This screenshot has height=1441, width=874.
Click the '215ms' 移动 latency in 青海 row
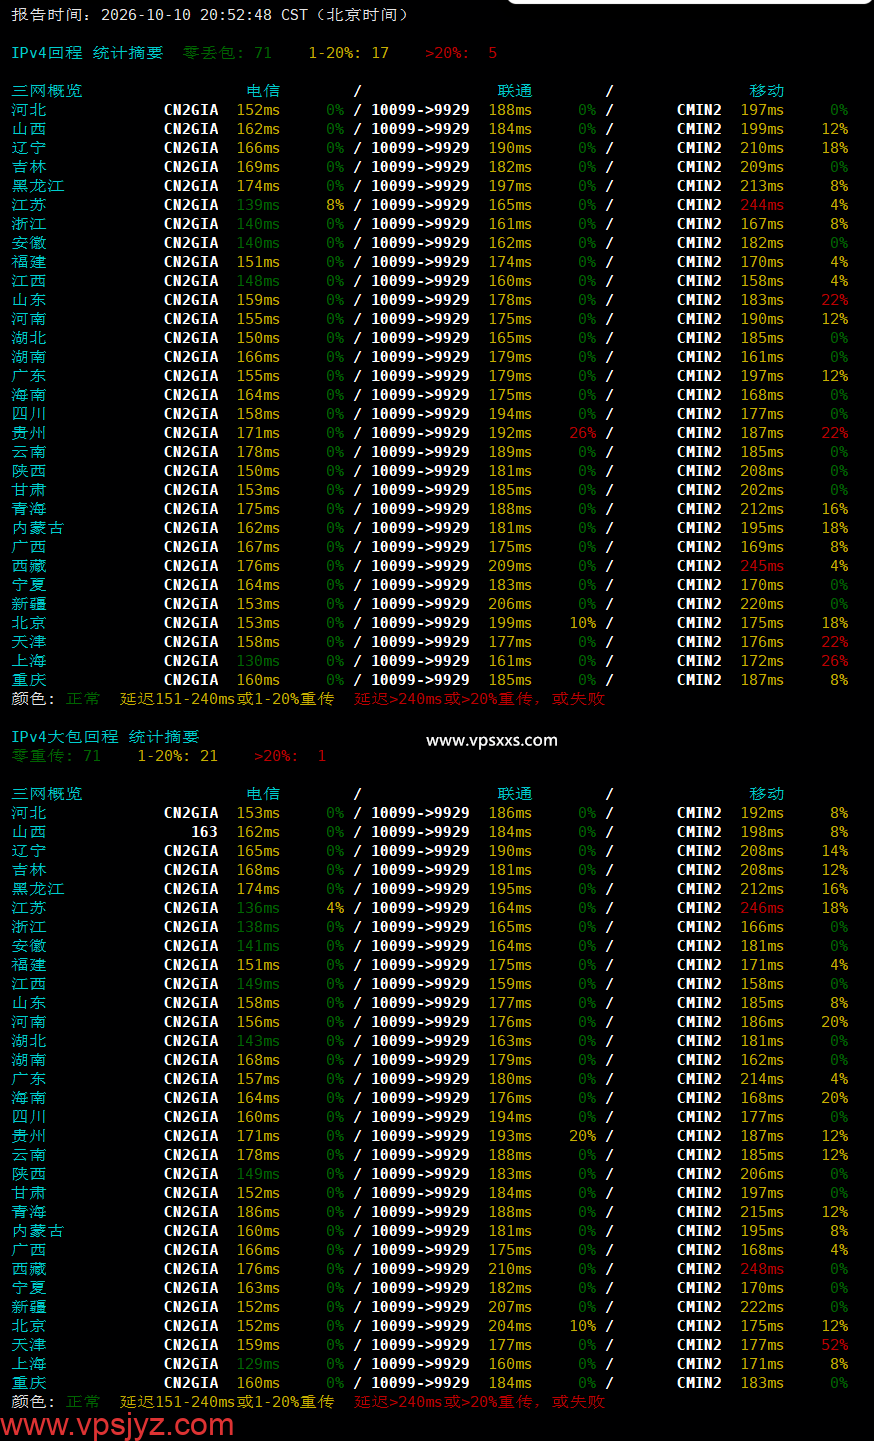[762, 1212]
